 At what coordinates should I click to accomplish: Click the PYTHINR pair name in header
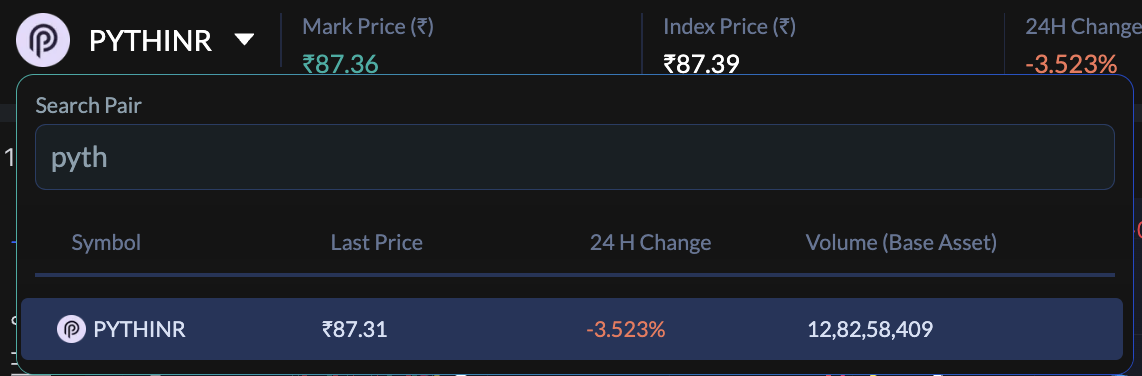150,41
